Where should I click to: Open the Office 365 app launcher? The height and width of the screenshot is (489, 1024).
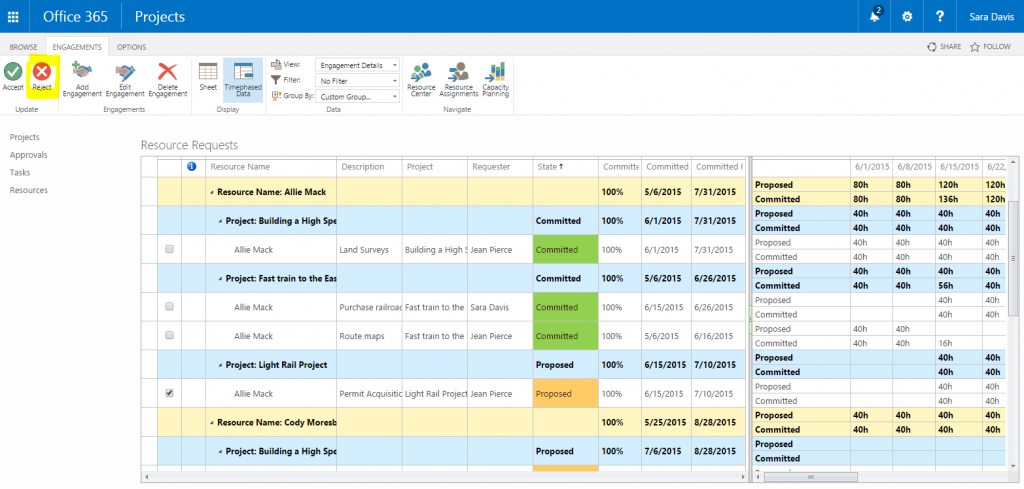(14, 17)
